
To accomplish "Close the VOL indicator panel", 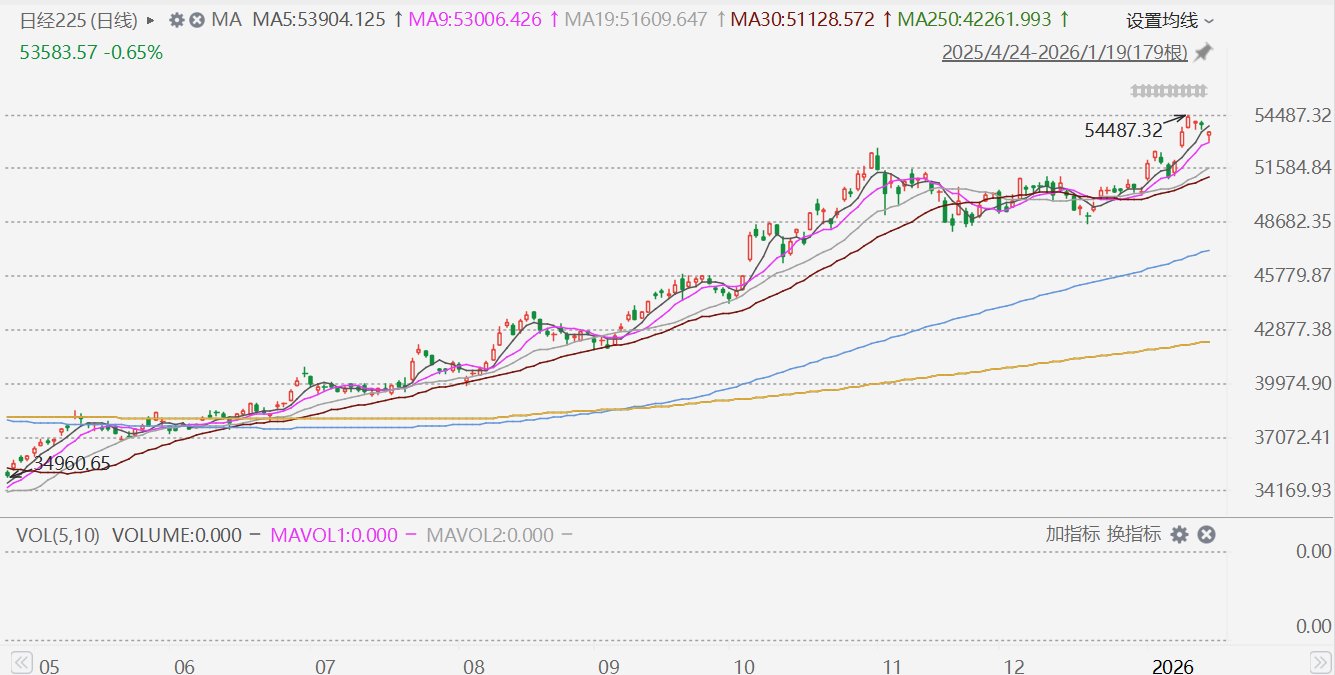I will 1207,535.
